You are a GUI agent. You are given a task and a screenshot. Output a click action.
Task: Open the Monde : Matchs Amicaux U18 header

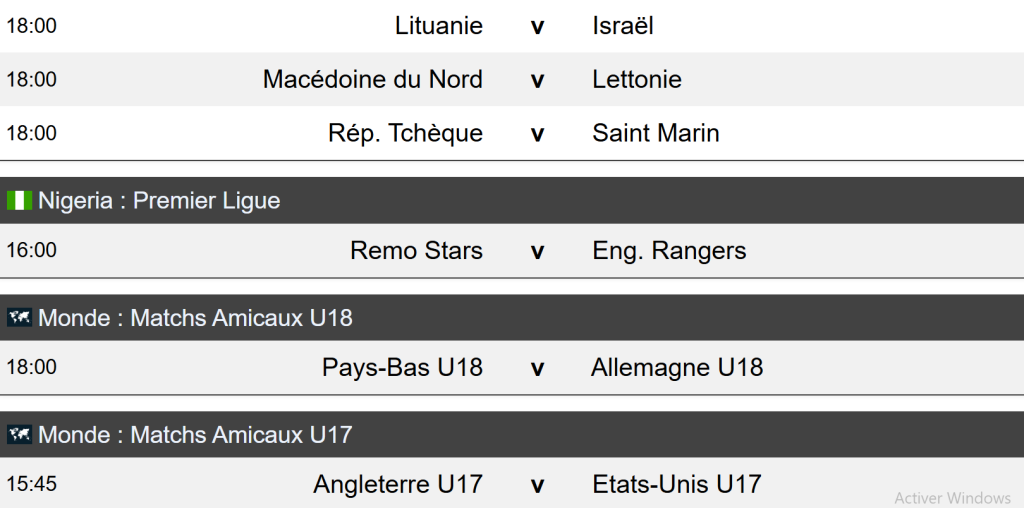pos(195,318)
